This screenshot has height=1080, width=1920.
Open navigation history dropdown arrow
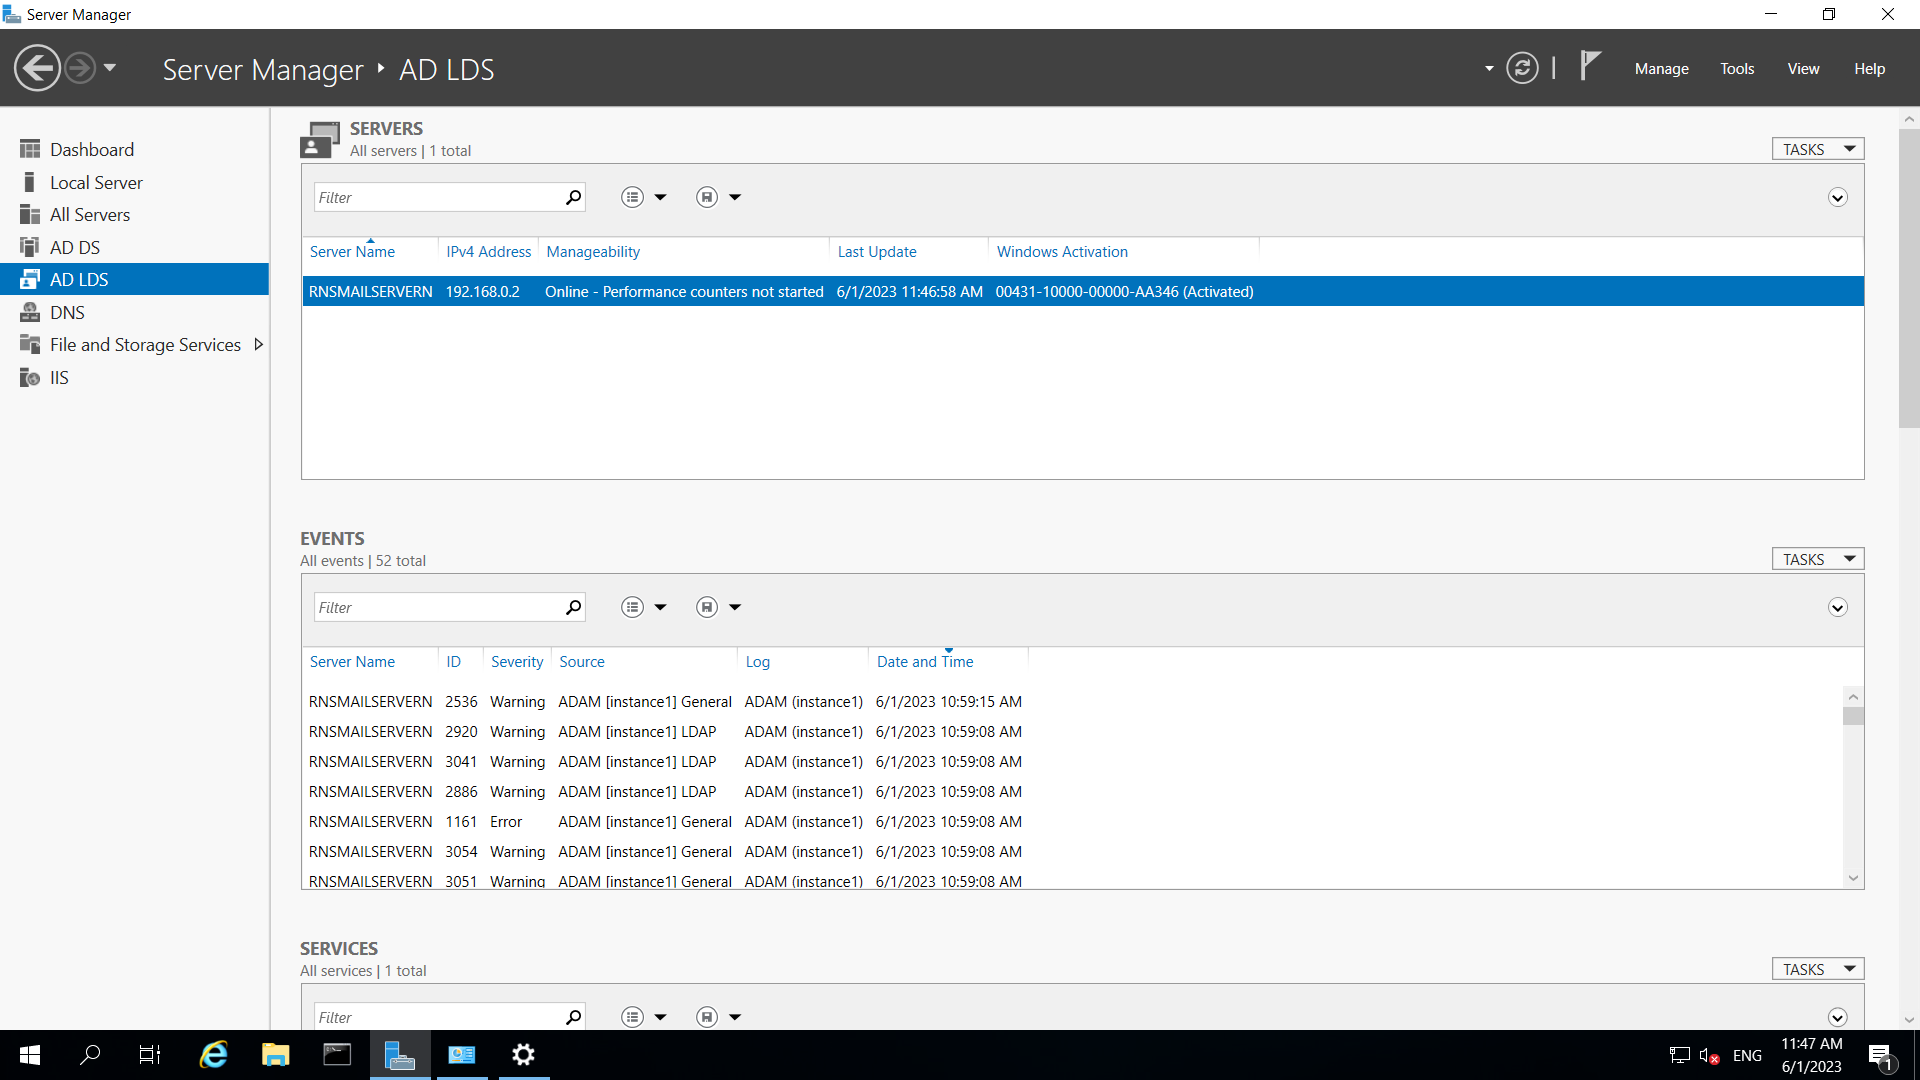110,69
